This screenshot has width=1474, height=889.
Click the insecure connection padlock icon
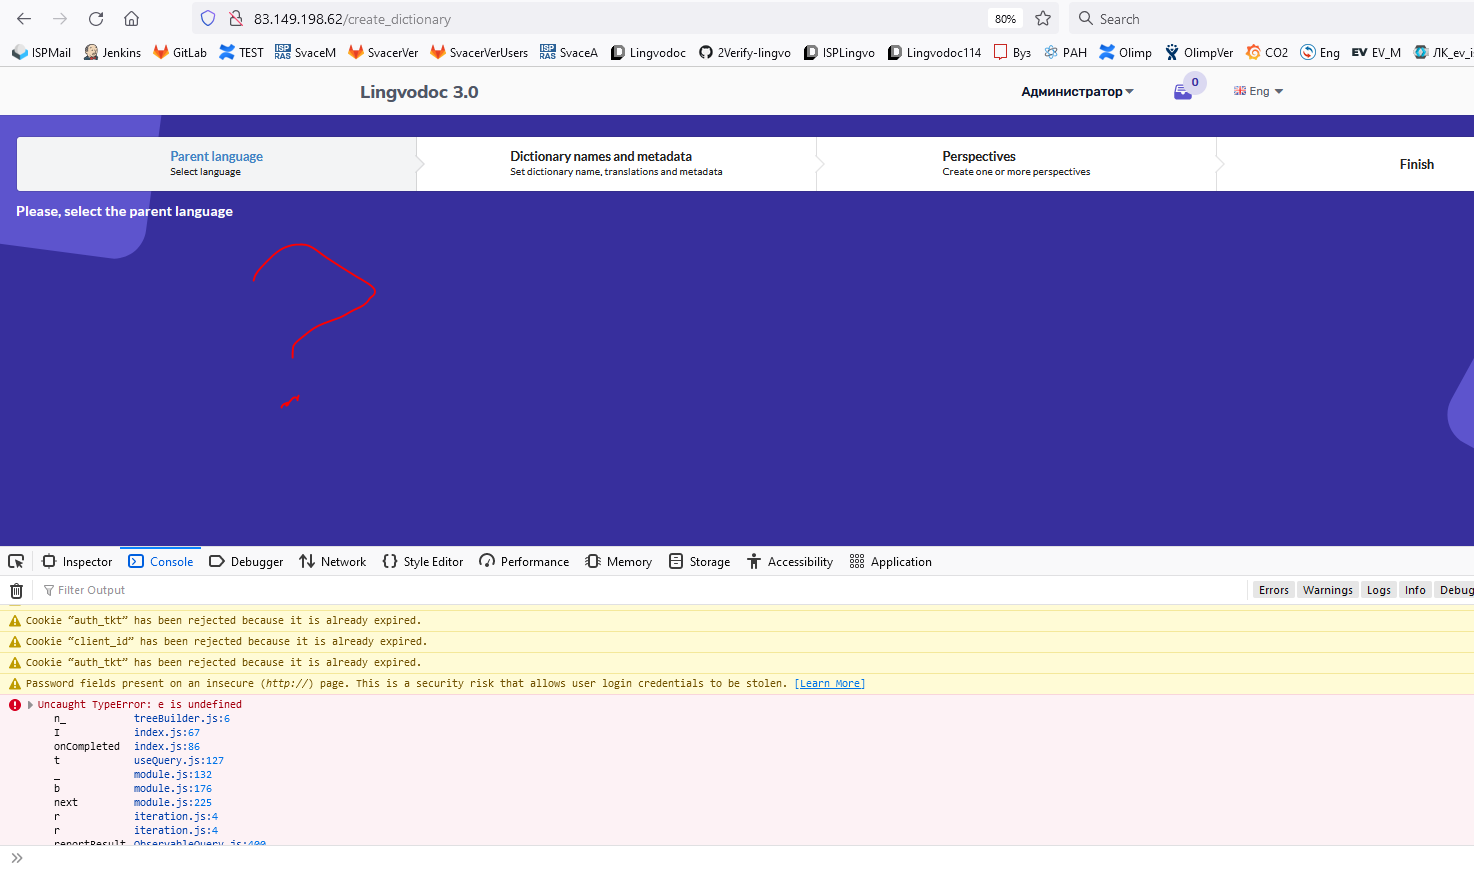coord(236,19)
